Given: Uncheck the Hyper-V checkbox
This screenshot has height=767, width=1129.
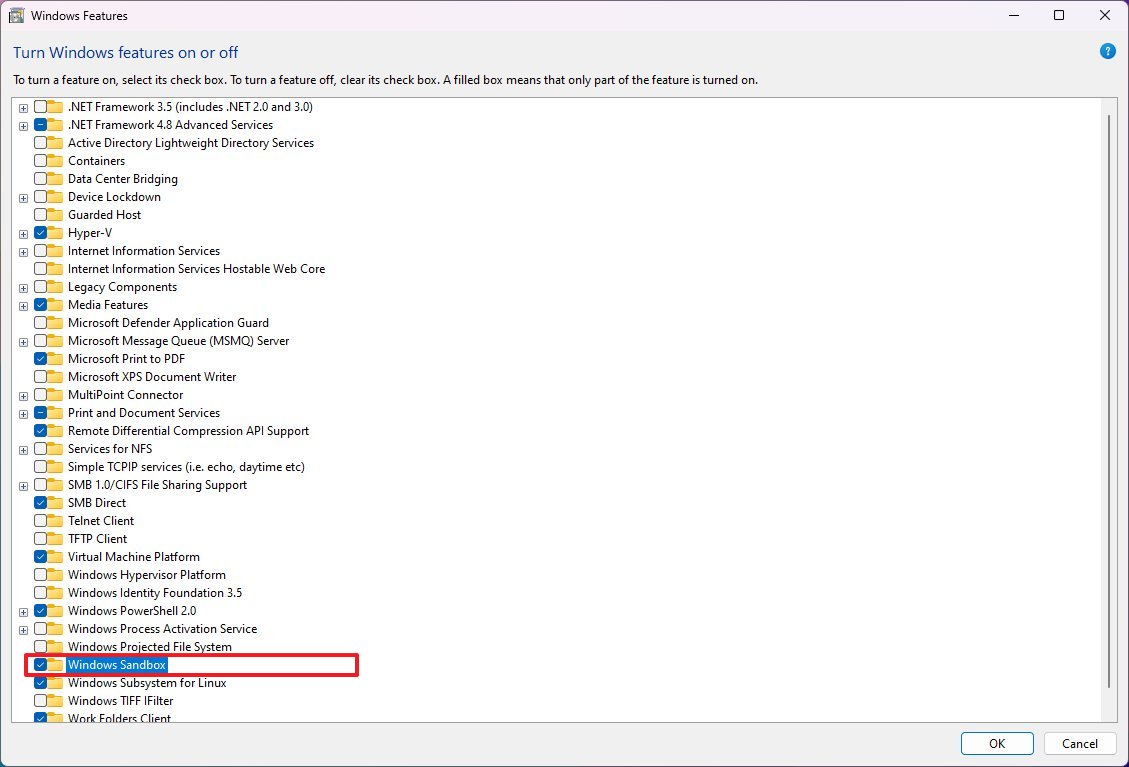Looking at the screenshot, I should (40, 233).
